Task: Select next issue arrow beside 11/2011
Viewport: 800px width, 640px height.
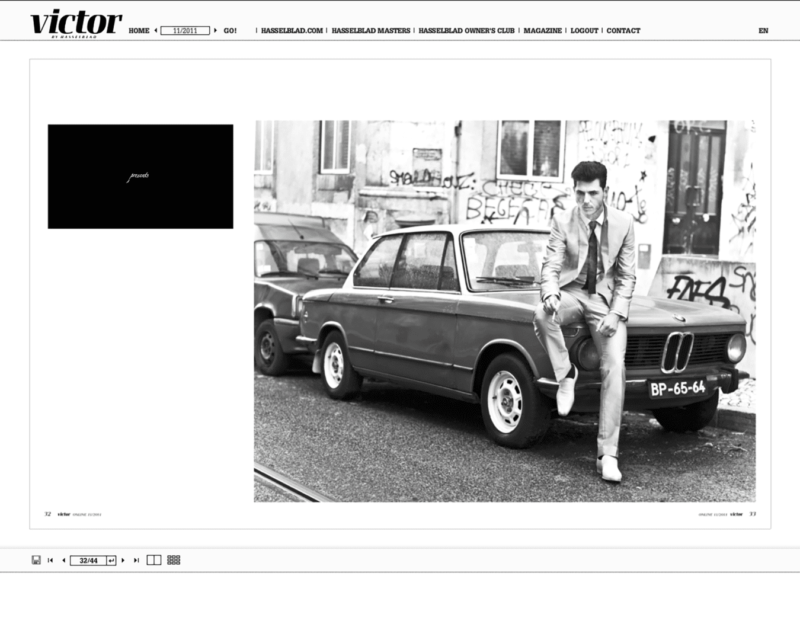Action: click(215, 31)
